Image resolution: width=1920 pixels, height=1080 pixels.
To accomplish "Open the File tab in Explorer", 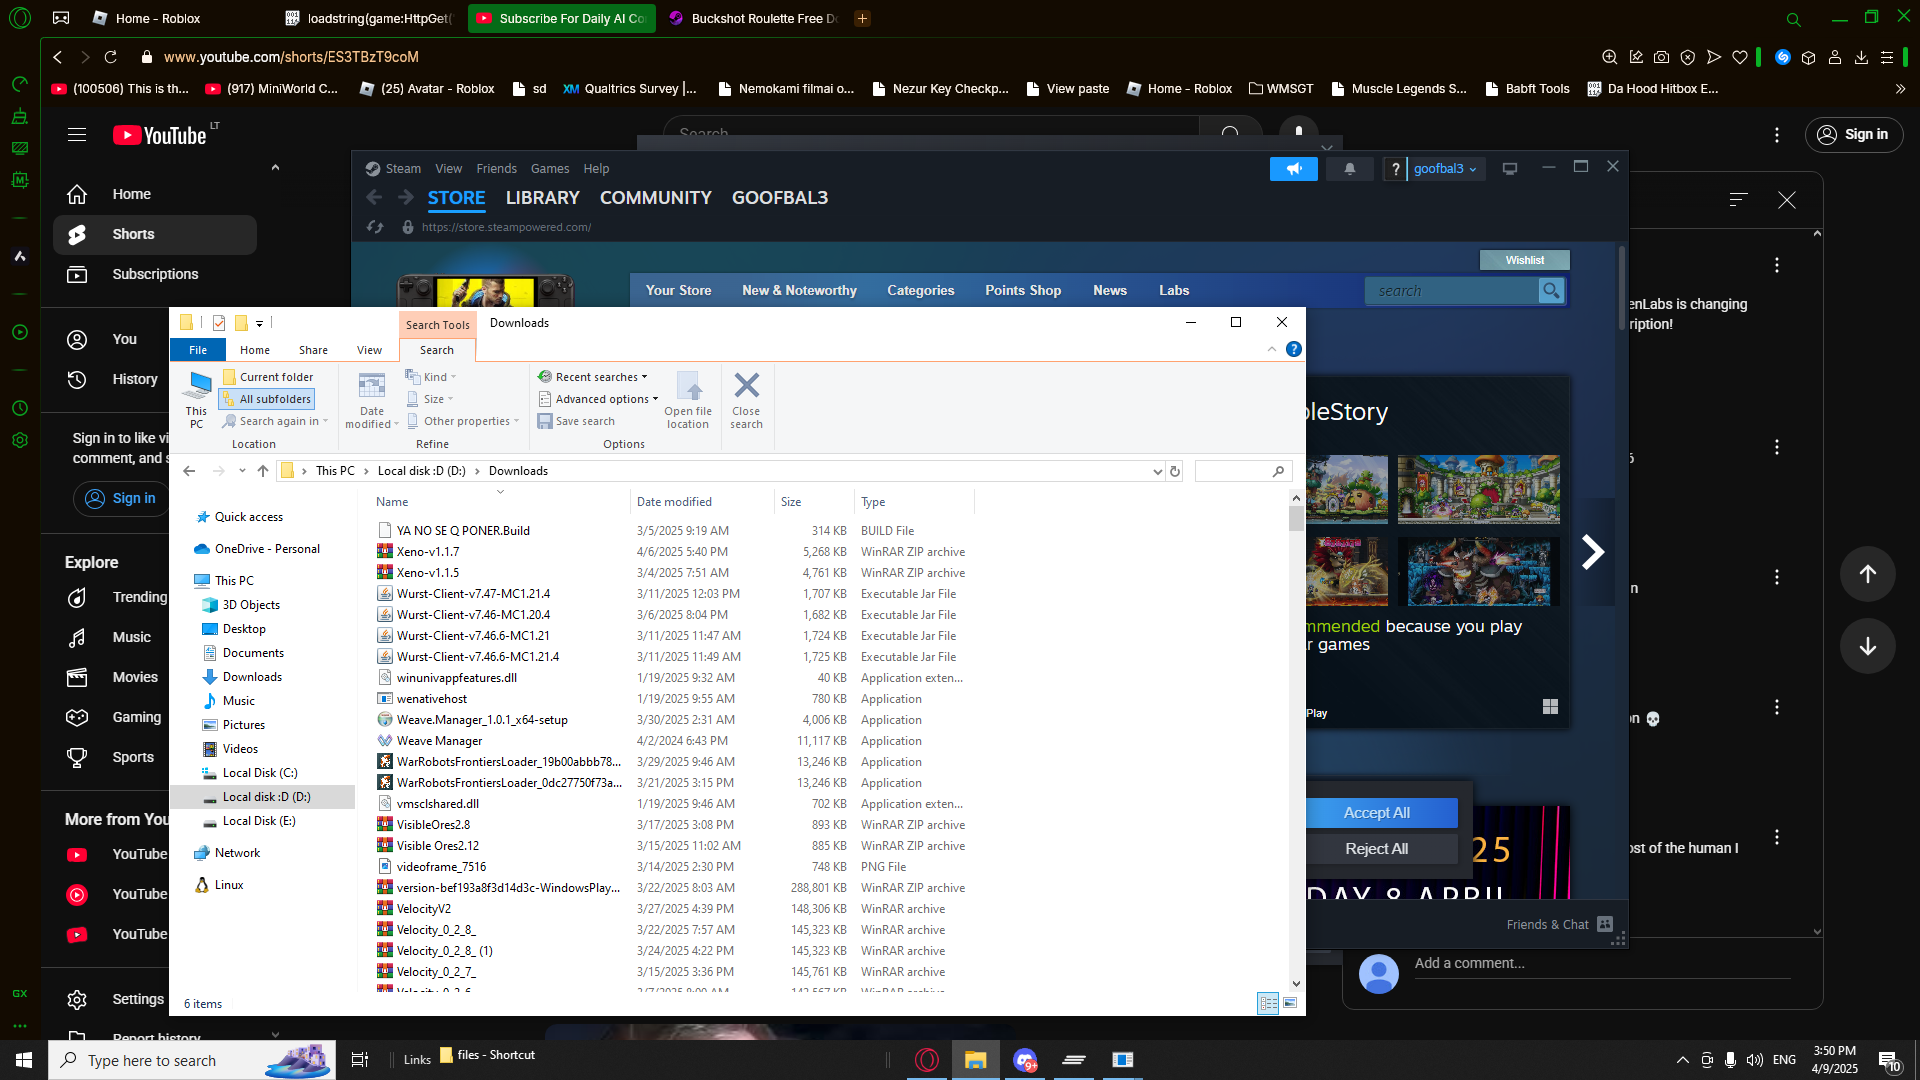I will [198, 350].
